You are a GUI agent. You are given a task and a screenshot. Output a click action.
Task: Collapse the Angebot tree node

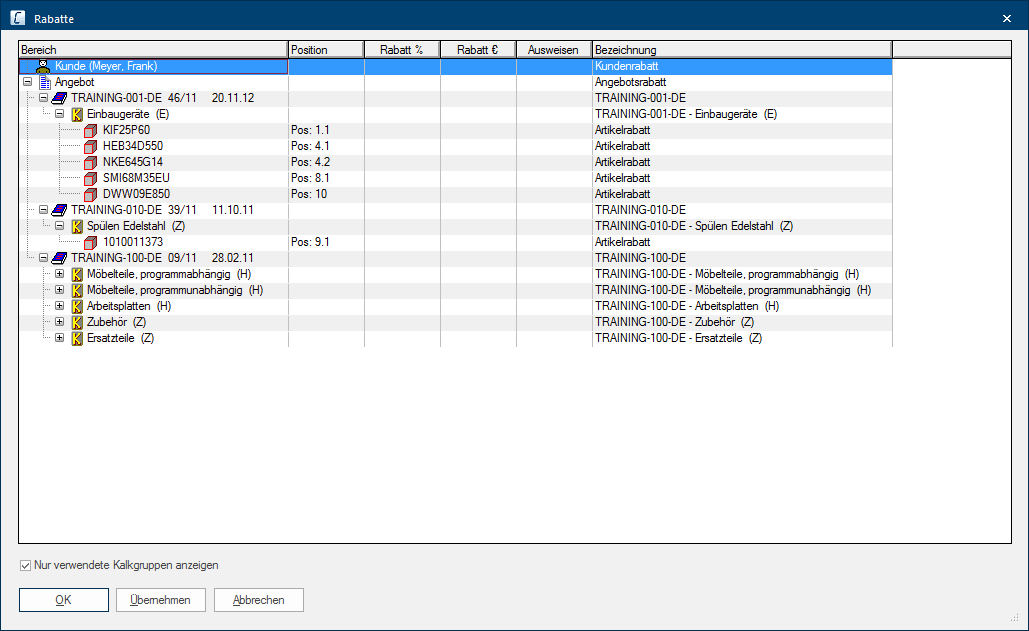(27, 82)
